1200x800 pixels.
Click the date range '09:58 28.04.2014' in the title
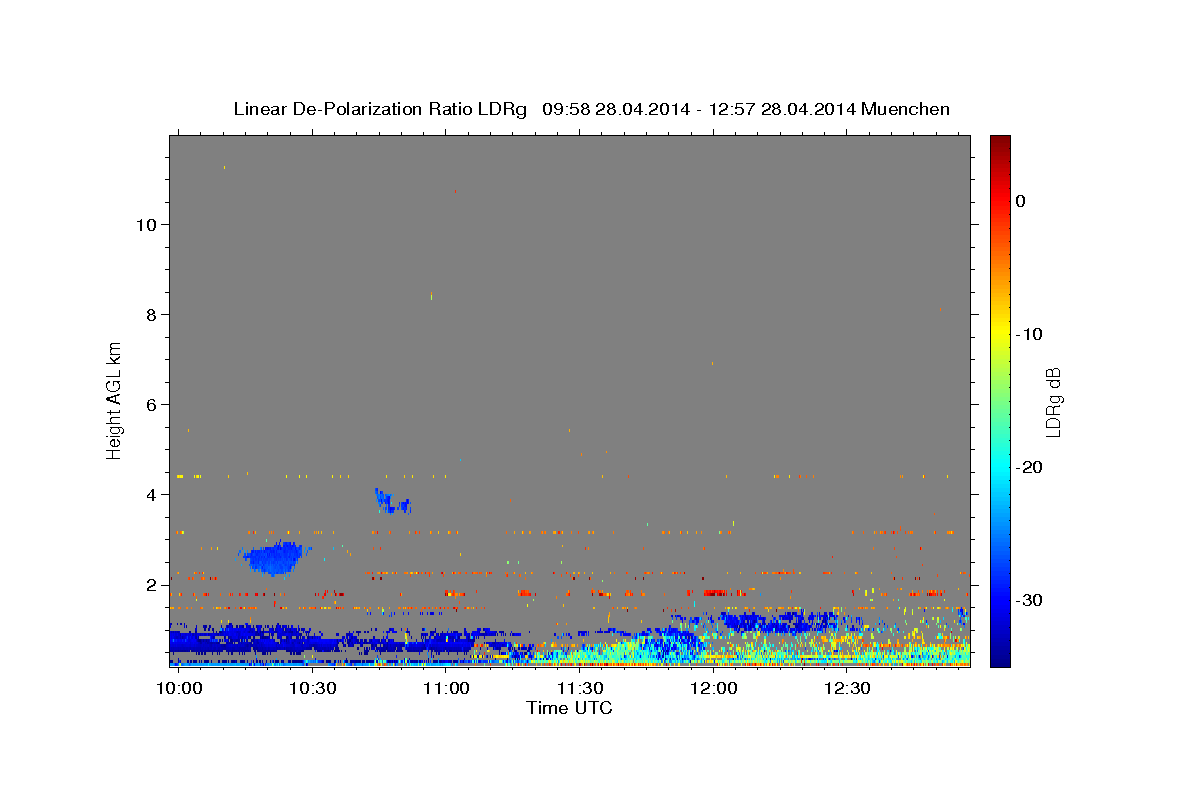(x=616, y=109)
